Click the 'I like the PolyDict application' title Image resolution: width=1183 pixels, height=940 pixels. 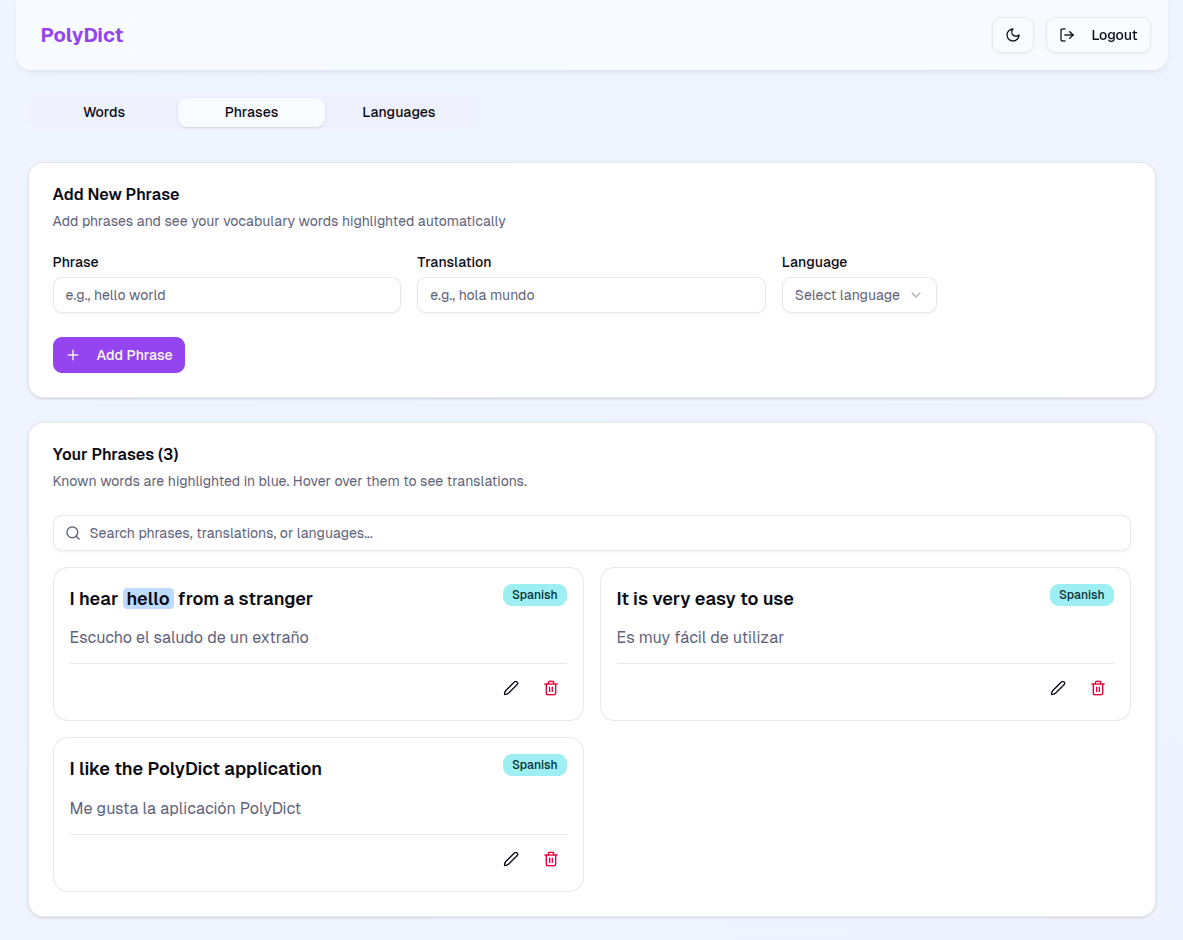point(195,769)
